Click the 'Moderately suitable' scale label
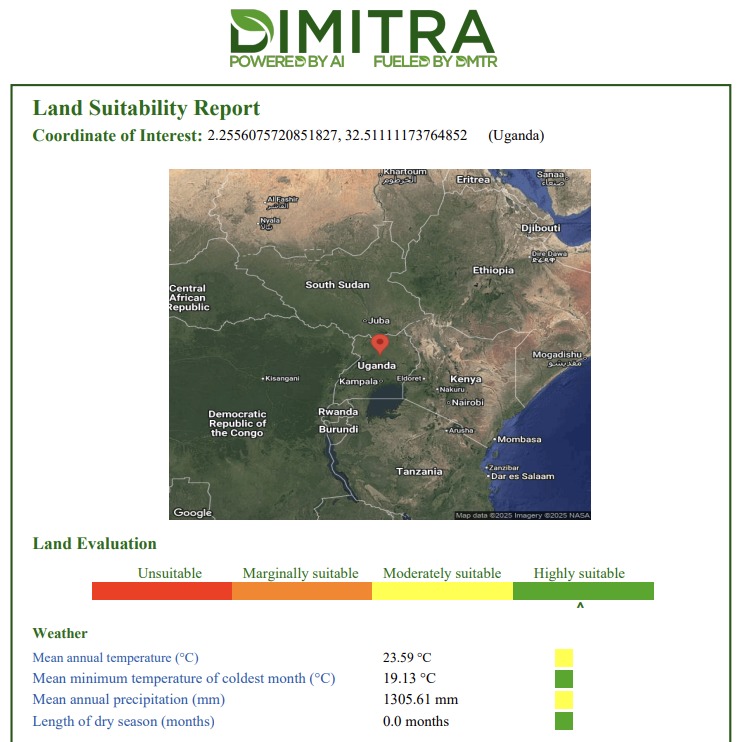This screenshot has width=751, height=742. (x=442, y=573)
